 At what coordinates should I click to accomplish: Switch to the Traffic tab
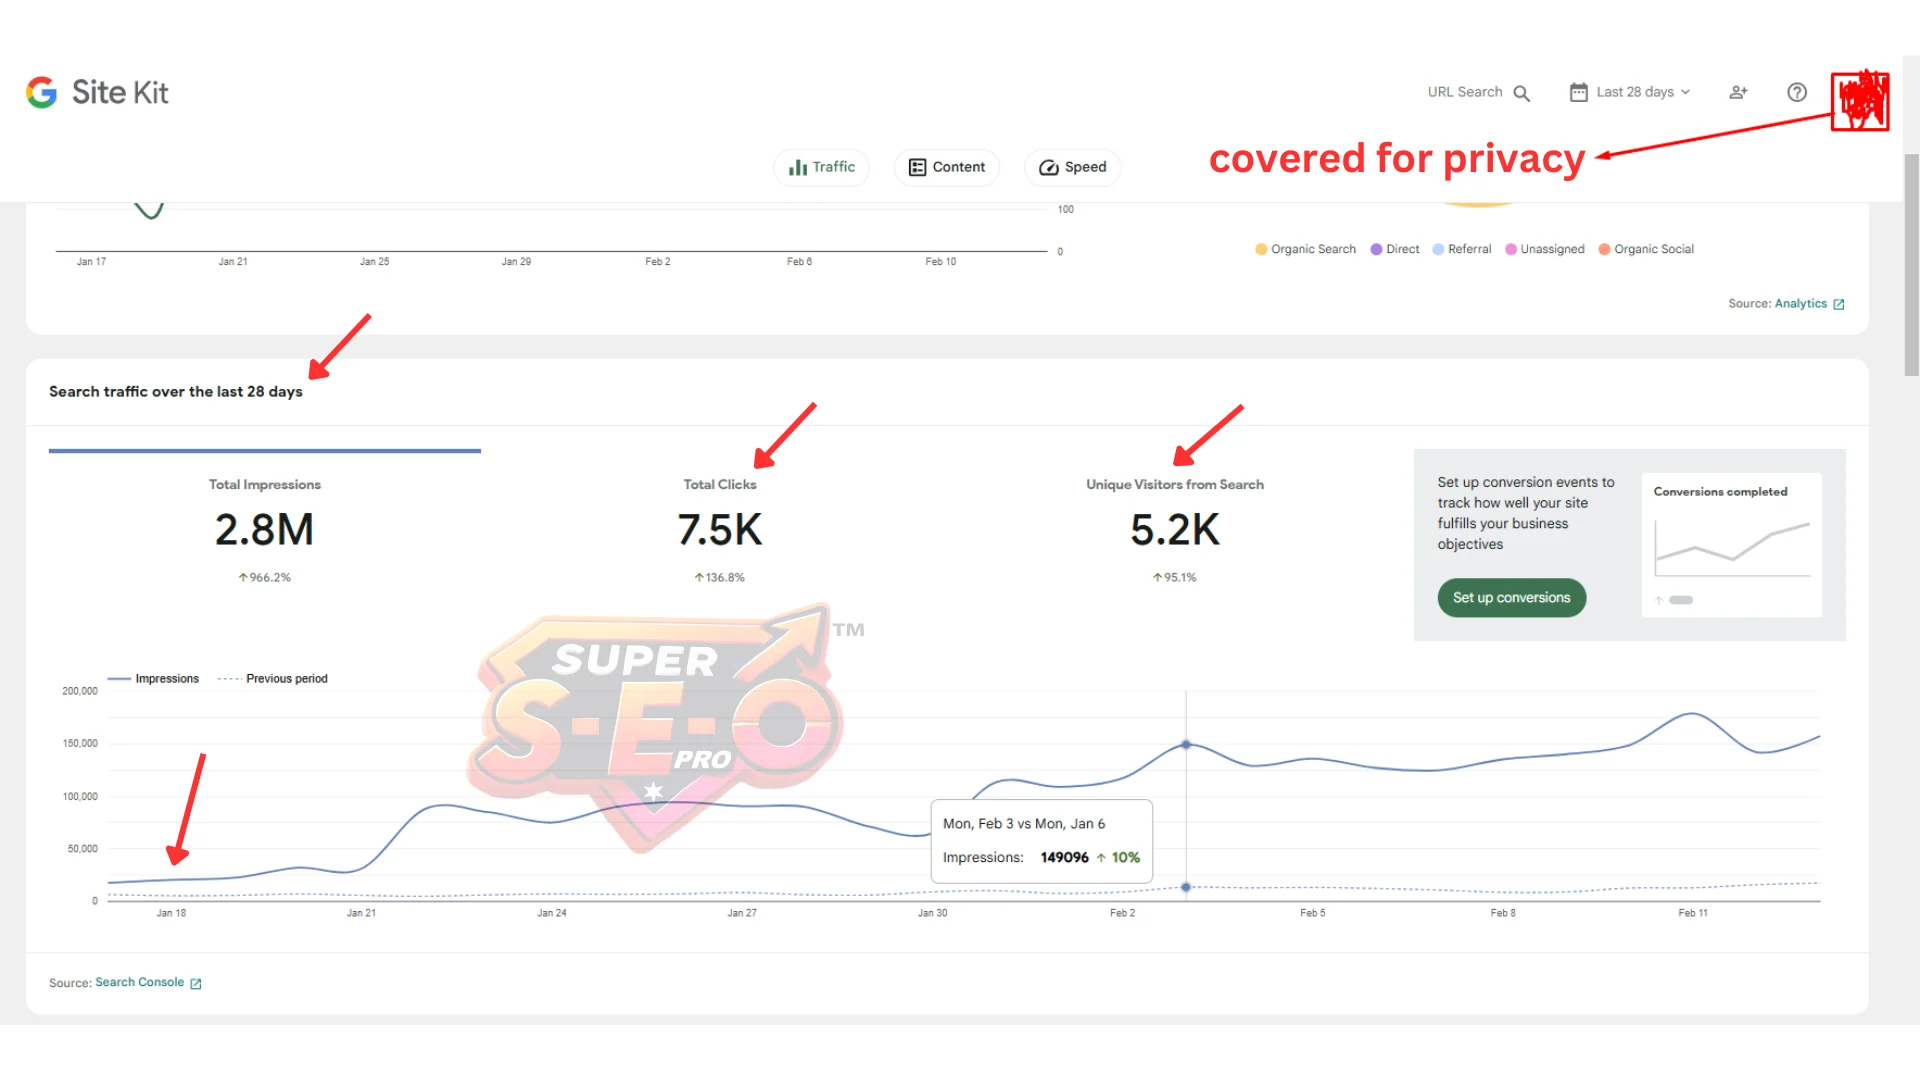pyautogui.click(x=821, y=167)
